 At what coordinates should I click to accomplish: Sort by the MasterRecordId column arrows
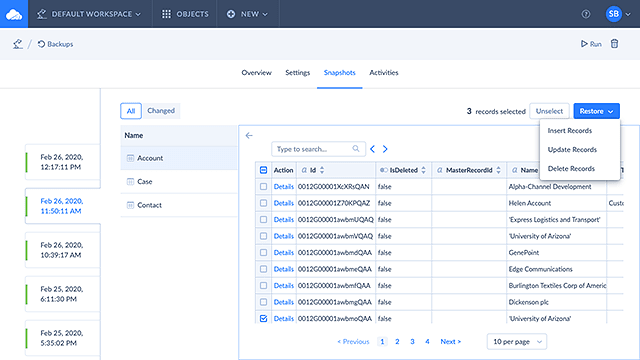[x=498, y=170]
